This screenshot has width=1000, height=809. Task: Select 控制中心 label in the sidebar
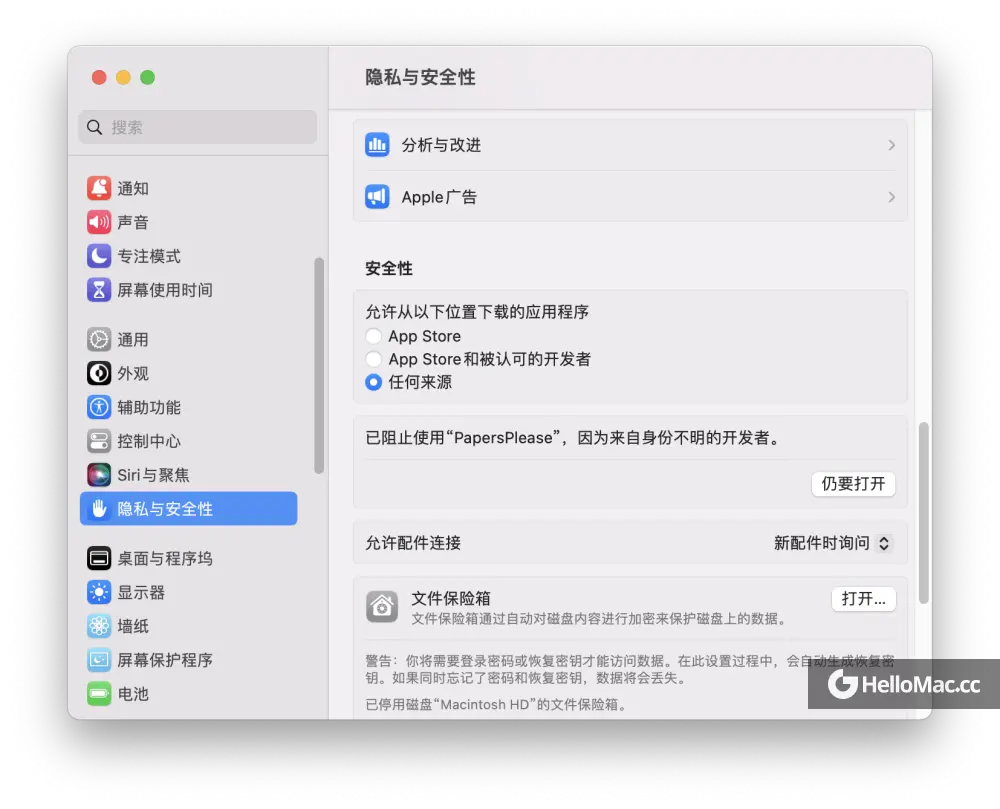(x=149, y=441)
